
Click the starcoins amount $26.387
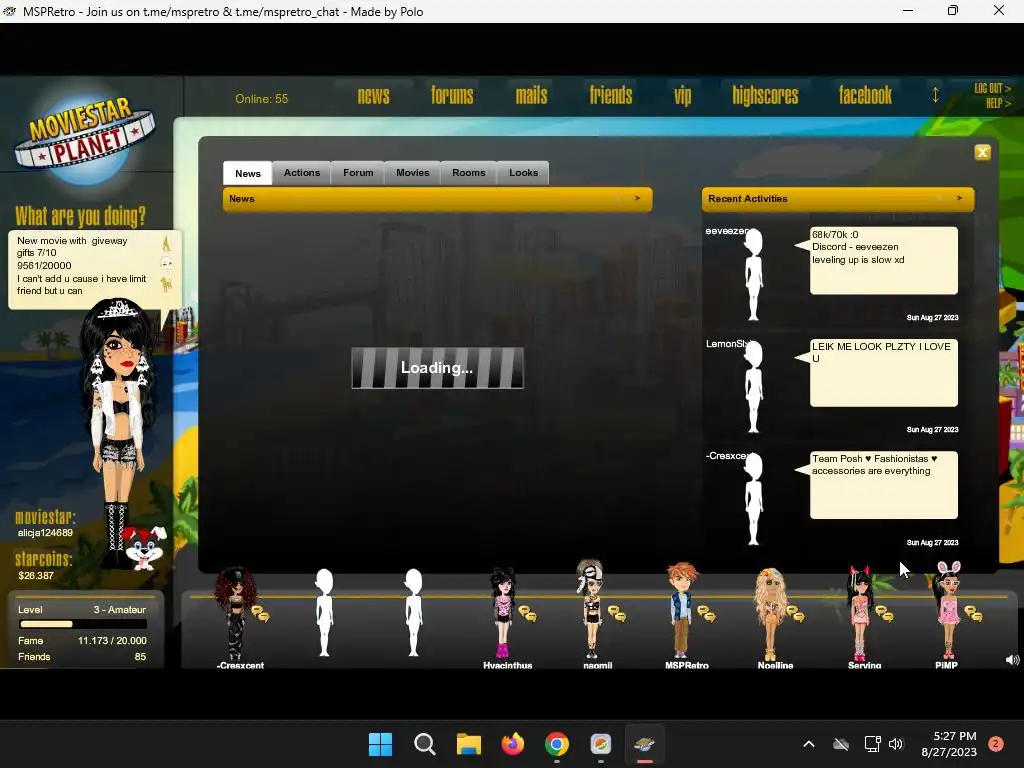(x=36, y=575)
